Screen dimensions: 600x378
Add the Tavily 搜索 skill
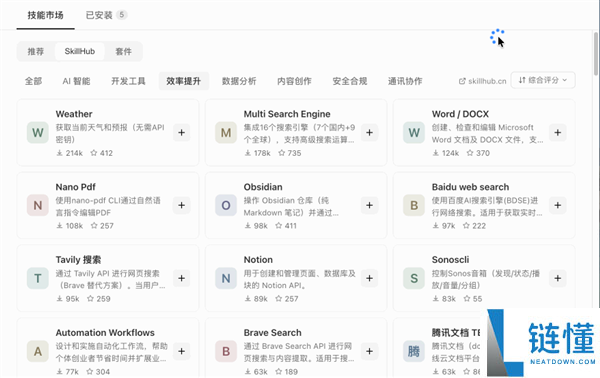pyautogui.click(x=181, y=278)
